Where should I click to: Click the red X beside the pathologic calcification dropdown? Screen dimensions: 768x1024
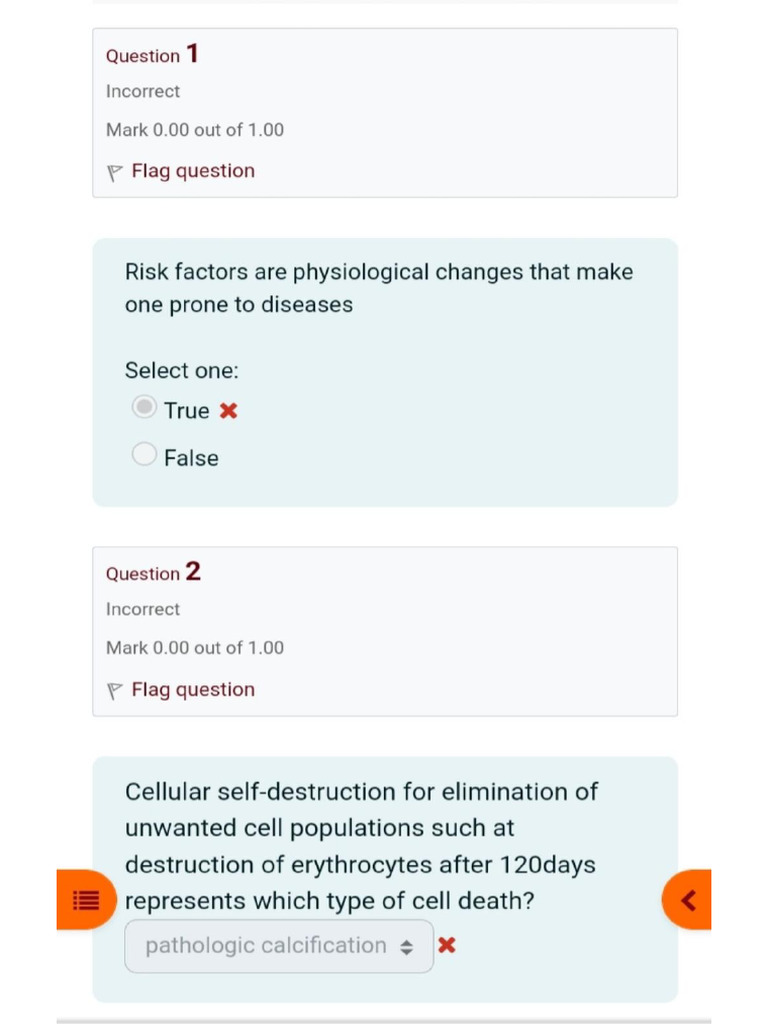(x=447, y=945)
